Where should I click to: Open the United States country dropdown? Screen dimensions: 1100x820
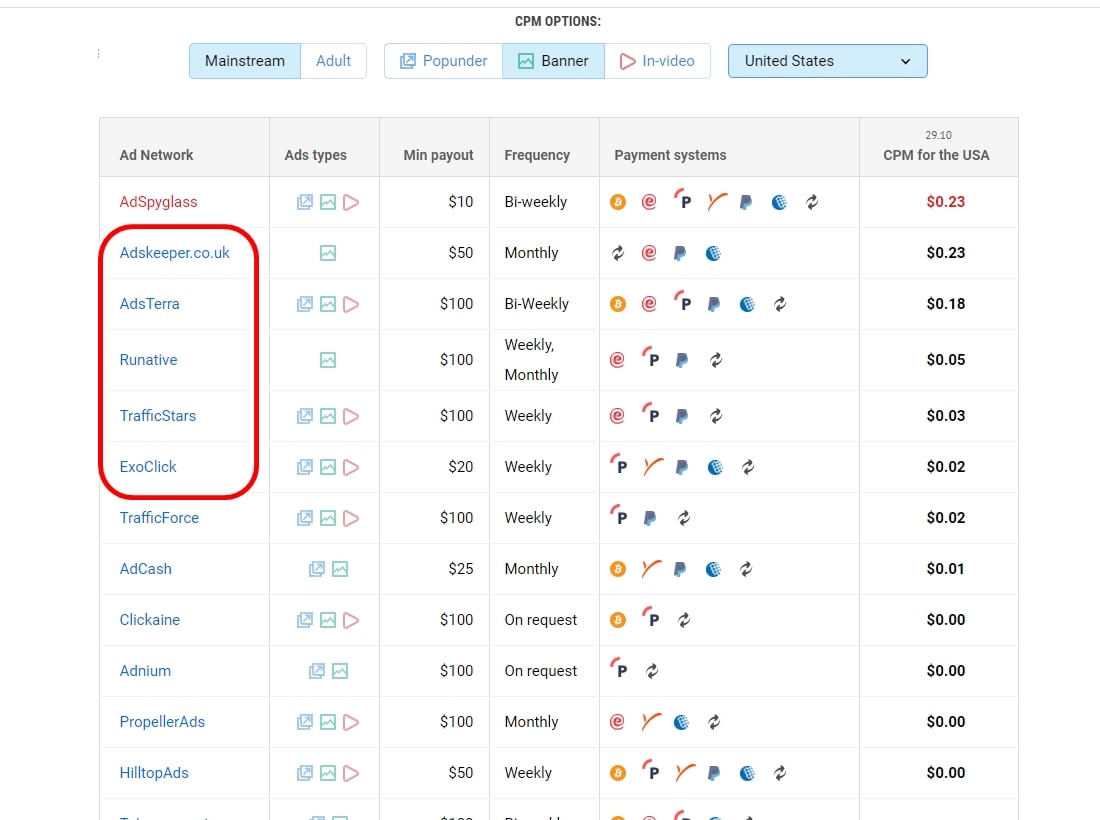click(x=828, y=61)
